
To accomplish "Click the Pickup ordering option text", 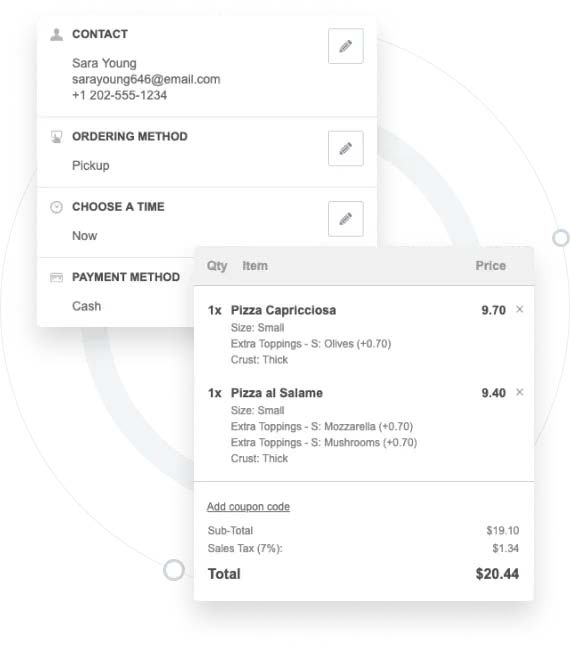I will tap(91, 166).
